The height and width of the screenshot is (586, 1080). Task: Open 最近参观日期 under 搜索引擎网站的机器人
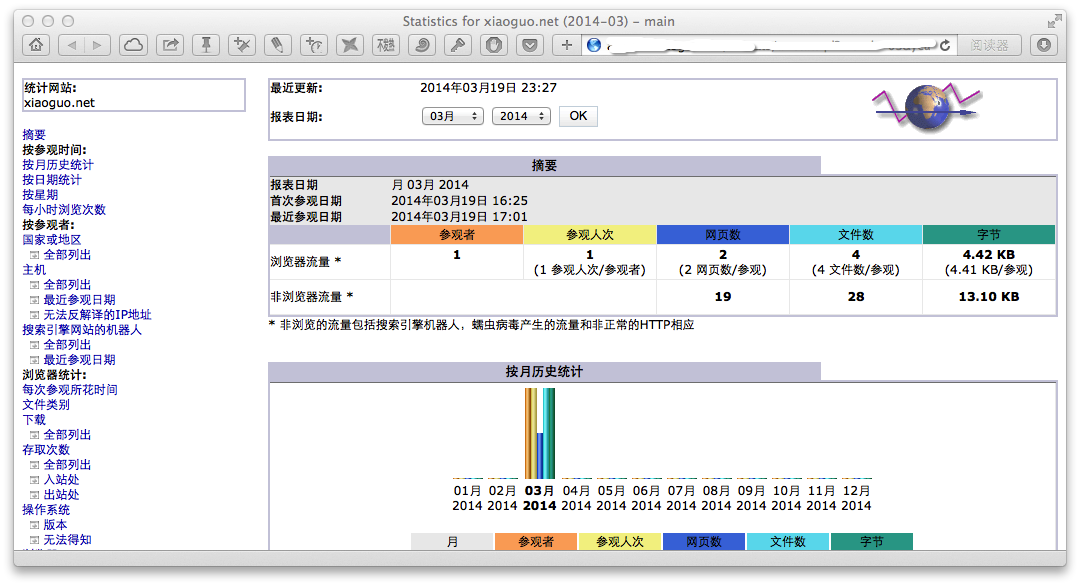[79, 359]
